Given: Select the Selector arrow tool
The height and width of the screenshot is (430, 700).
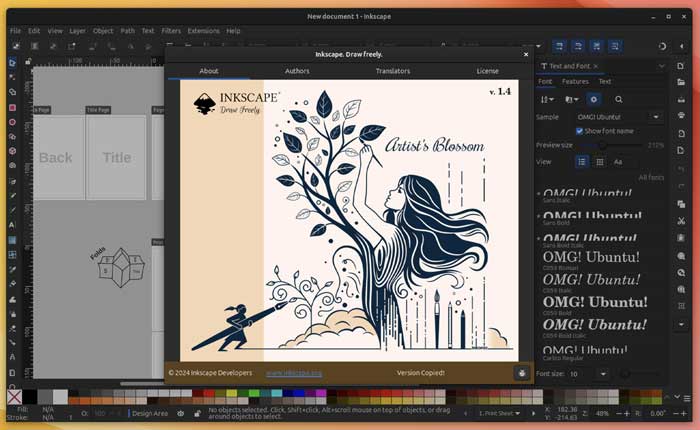Looking at the screenshot, I should pyautogui.click(x=12, y=63).
